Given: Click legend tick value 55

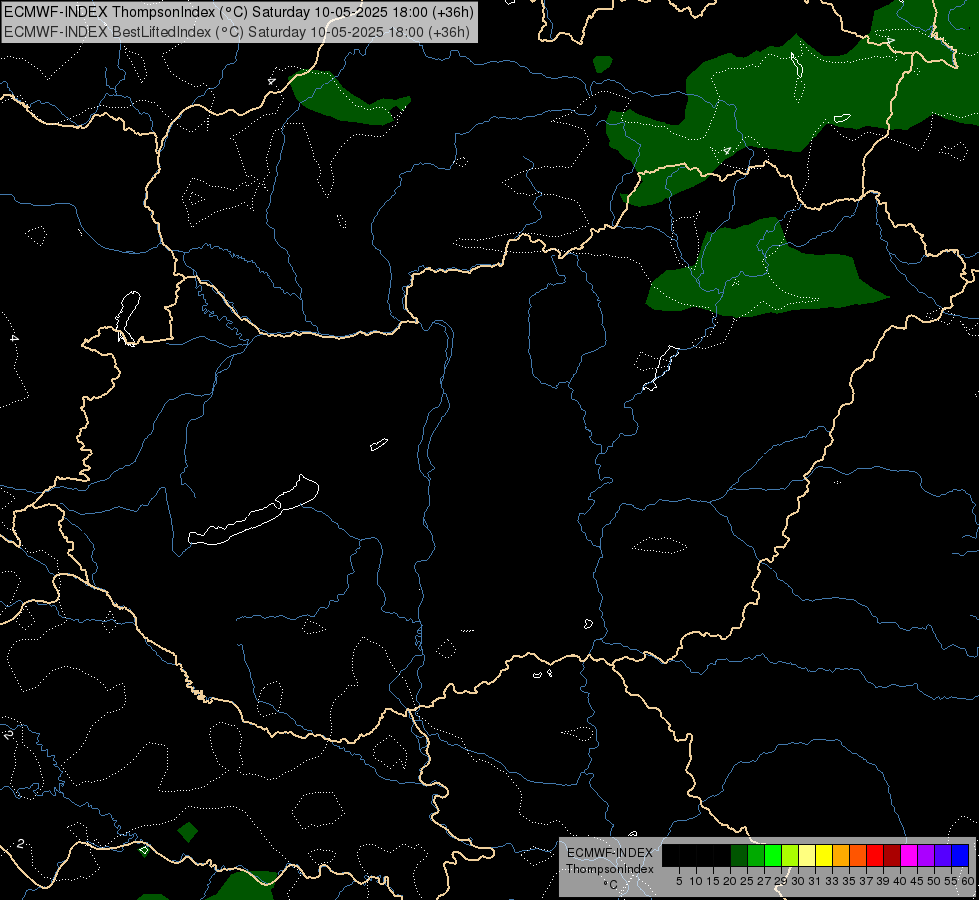Looking at the screenshot, I should pos(952,881).
